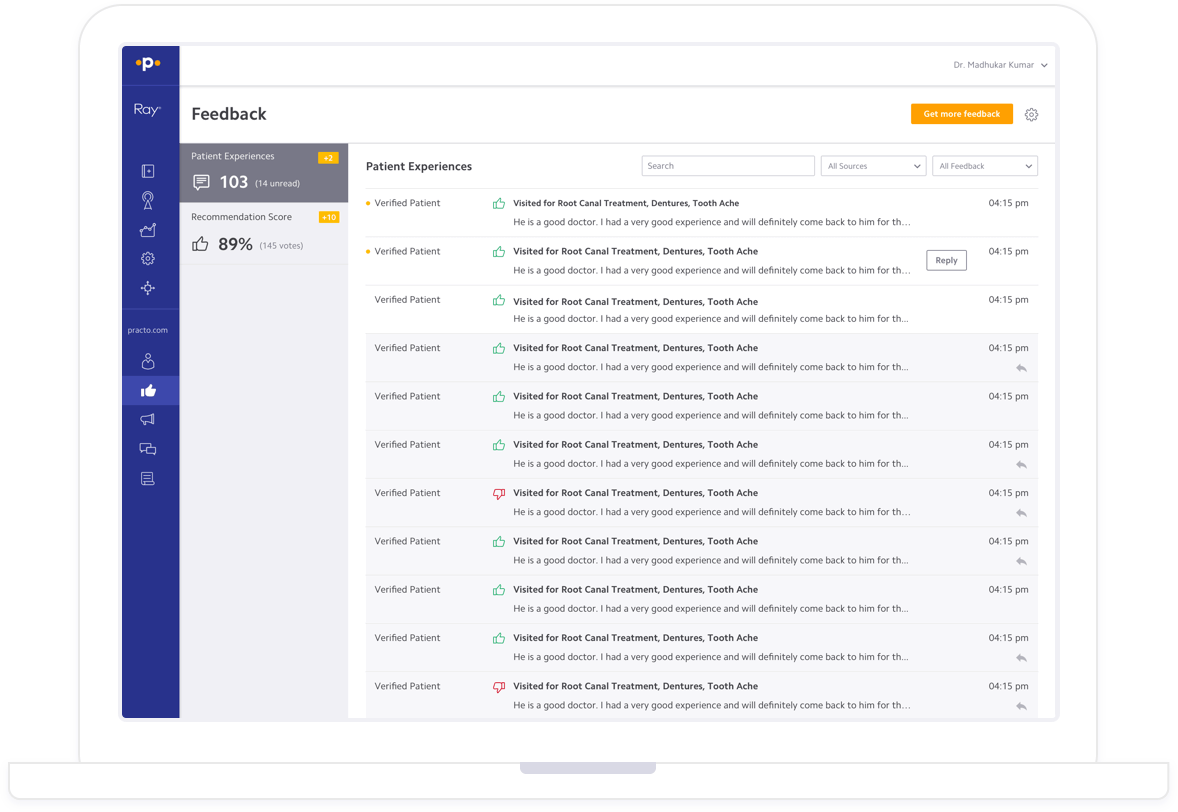Select the thumbs up Feedback icon in sidebar
This screenshot has height=812, width=1178.
[x=148, y=390]
